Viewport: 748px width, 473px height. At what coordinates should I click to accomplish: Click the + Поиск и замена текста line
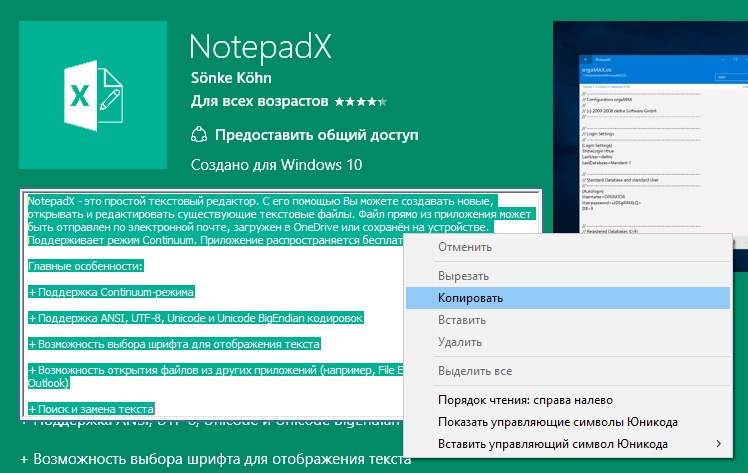[91, 409]
